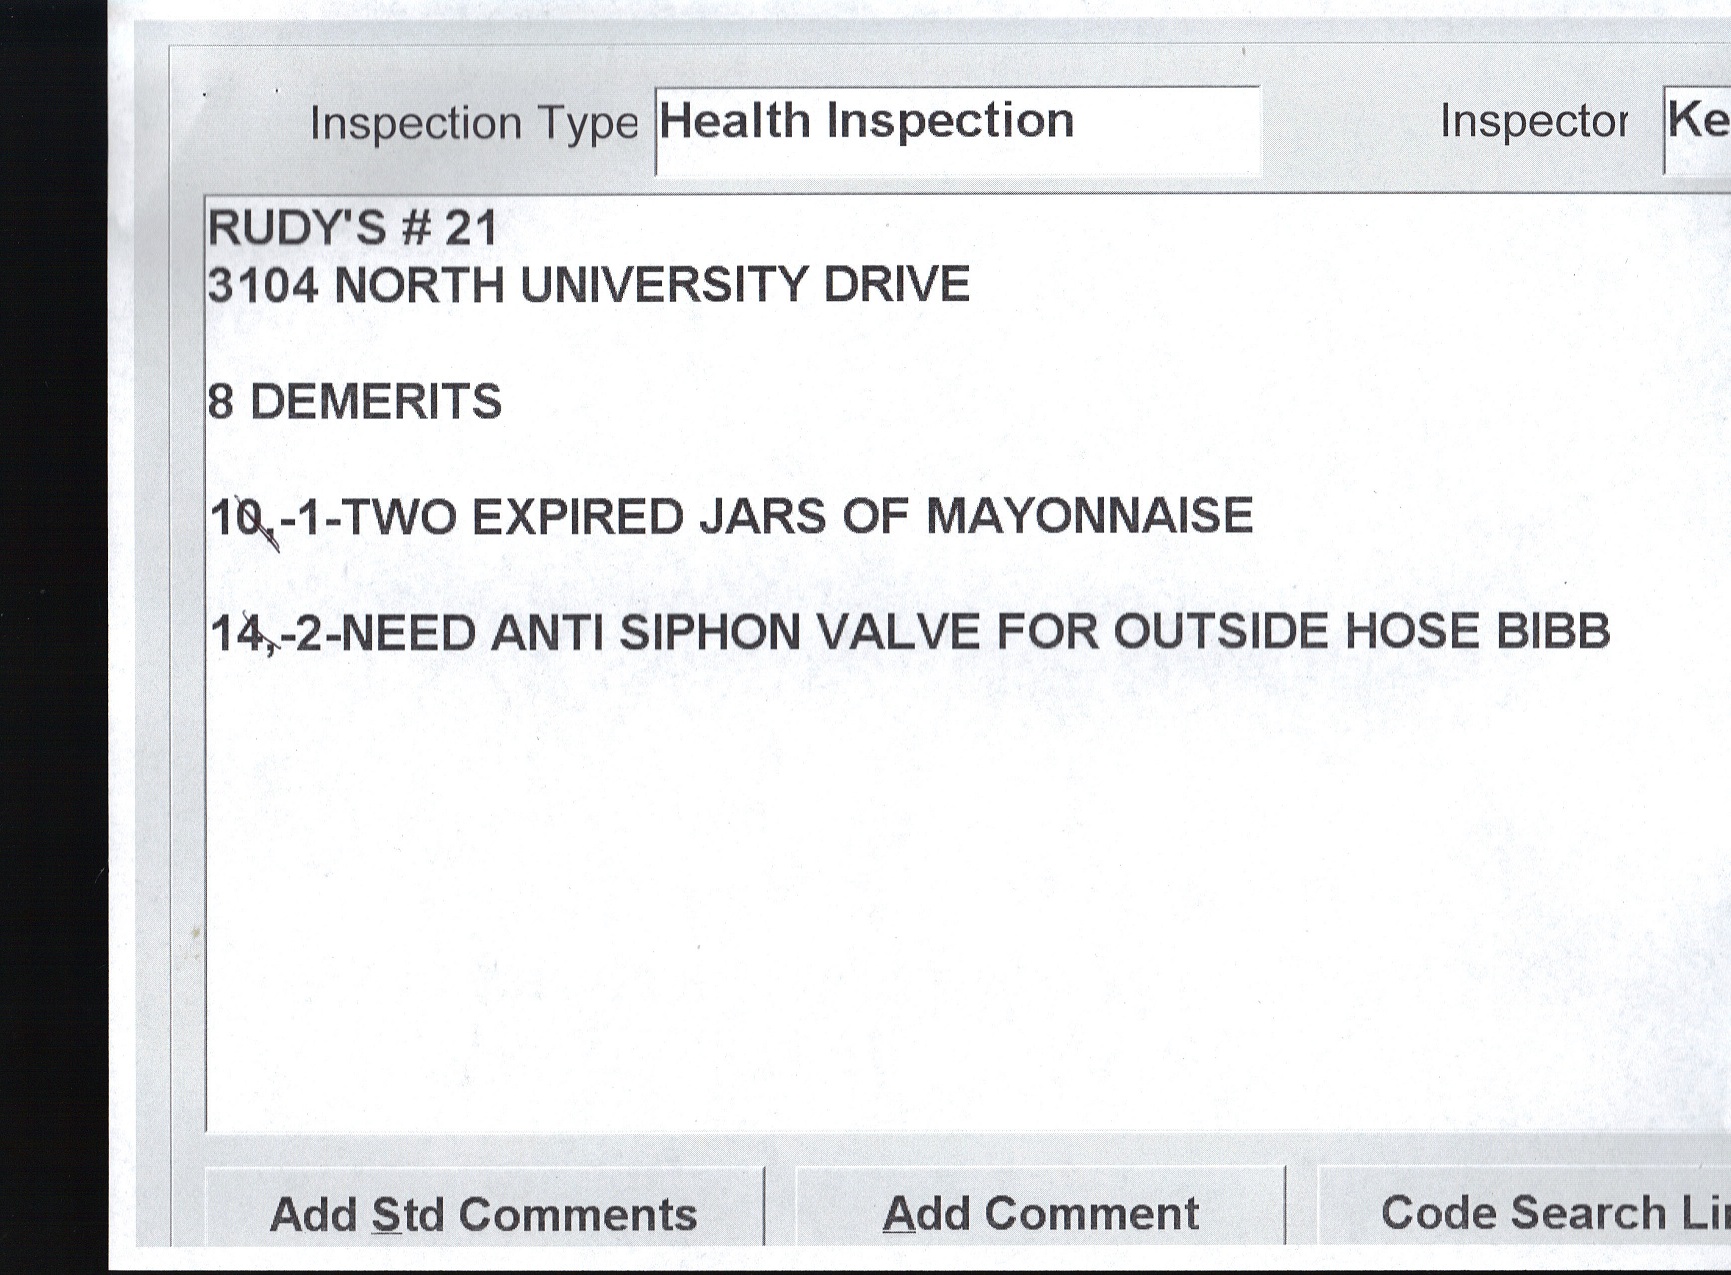Screen dimensions: 1731x1275
Task: Click the Inspection Type field
Action: [x=956, y=130]
